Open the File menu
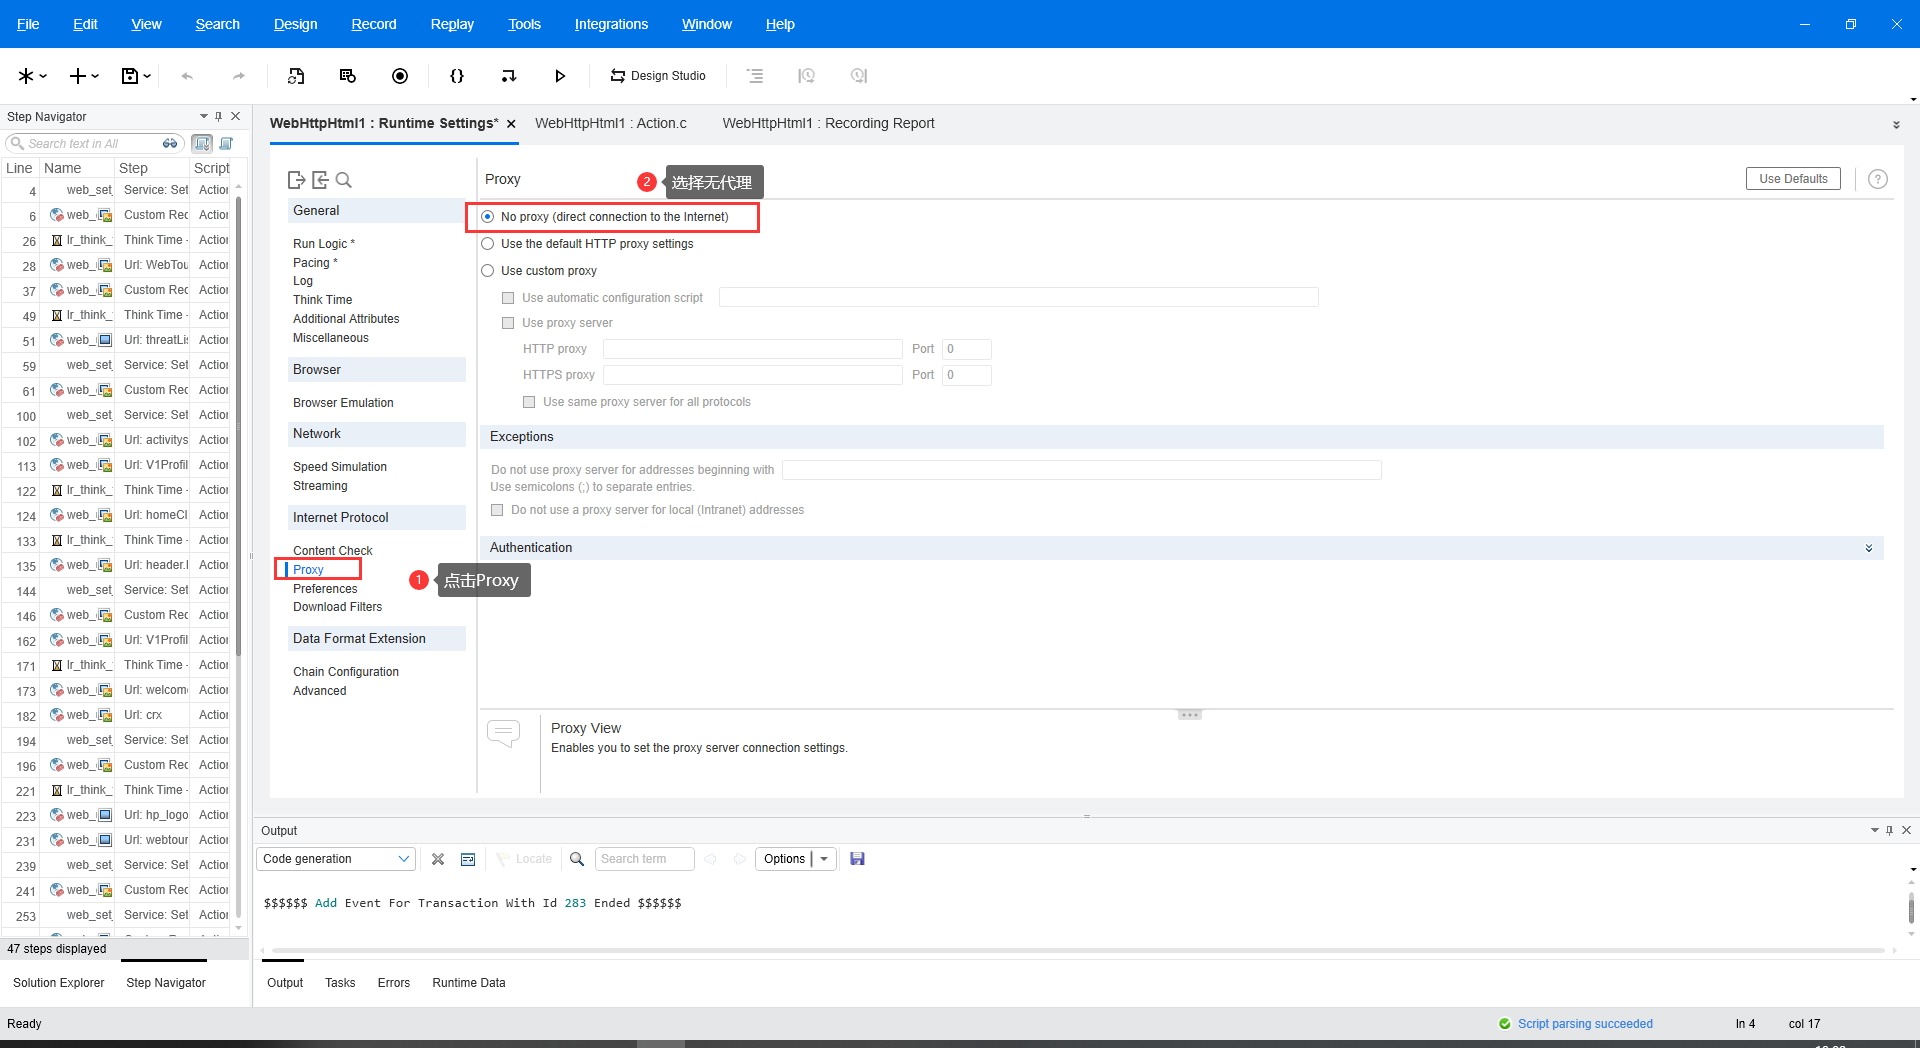The height and width of the screenshot is (1048, 1920). 28,24
